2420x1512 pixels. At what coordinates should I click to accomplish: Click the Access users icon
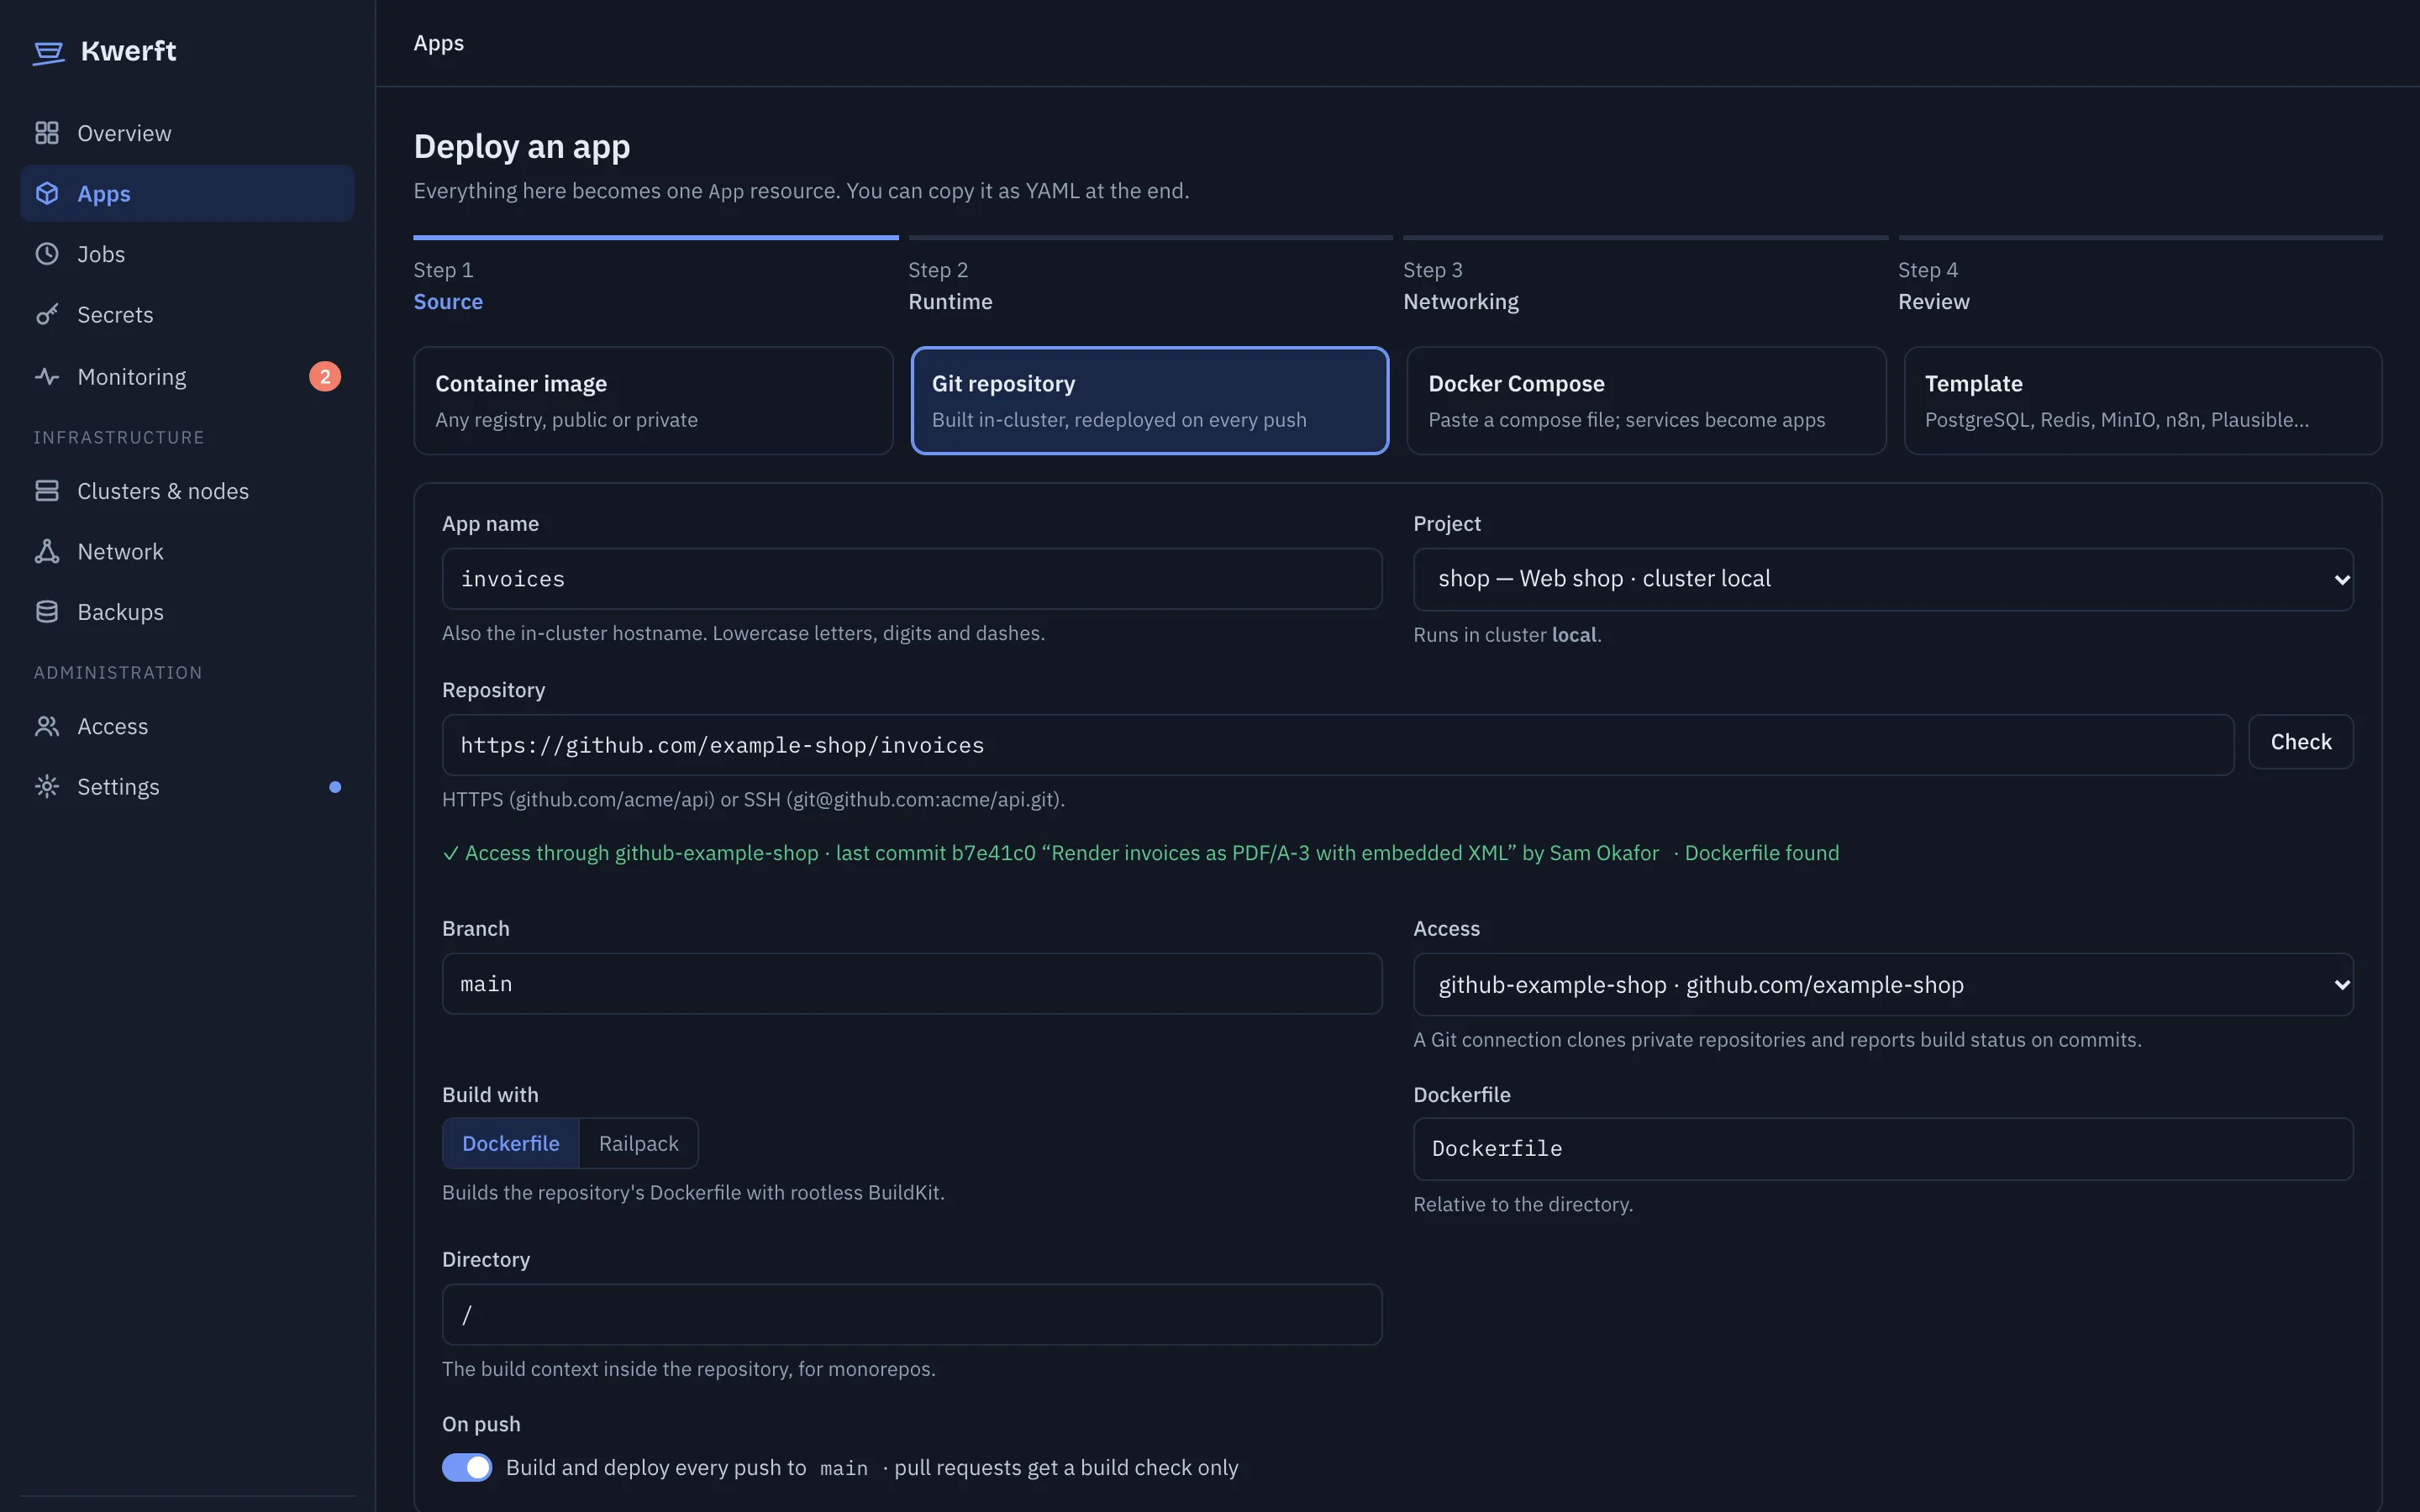(x=47, y=726)
